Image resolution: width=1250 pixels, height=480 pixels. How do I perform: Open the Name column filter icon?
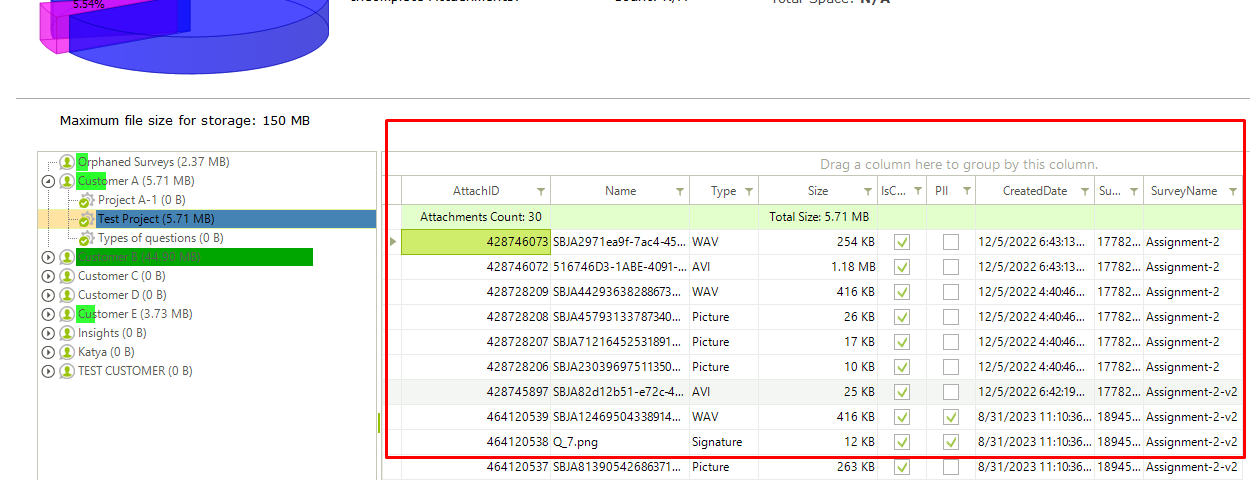(680, 191)
